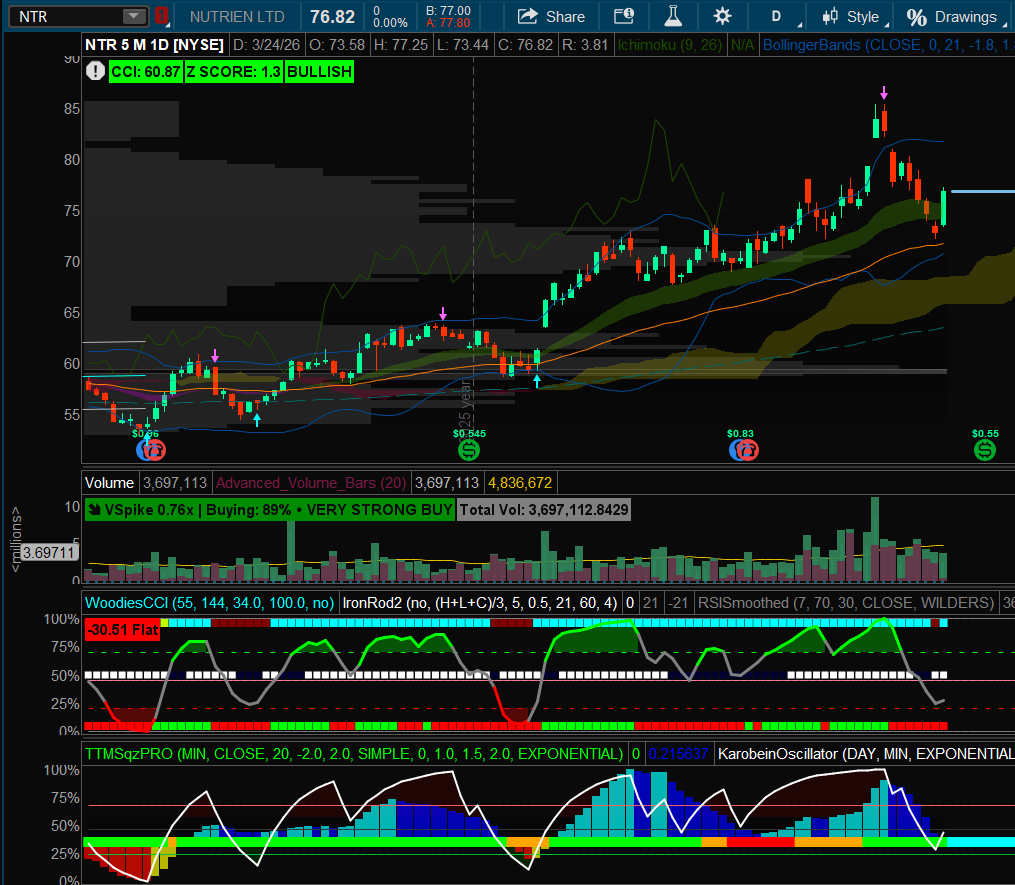
Task: Open the news quick-view icon
Action: pyautogui.click(x=624, y=16)
